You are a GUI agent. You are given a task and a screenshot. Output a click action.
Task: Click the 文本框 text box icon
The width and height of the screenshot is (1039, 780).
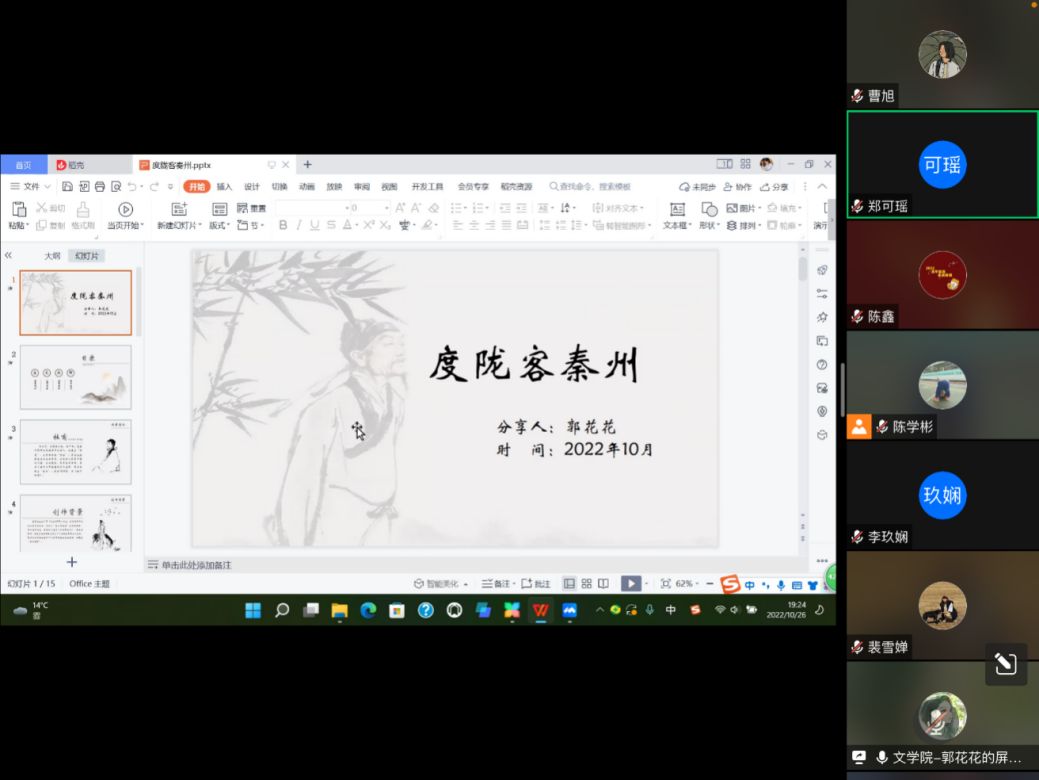pos(677,209)
